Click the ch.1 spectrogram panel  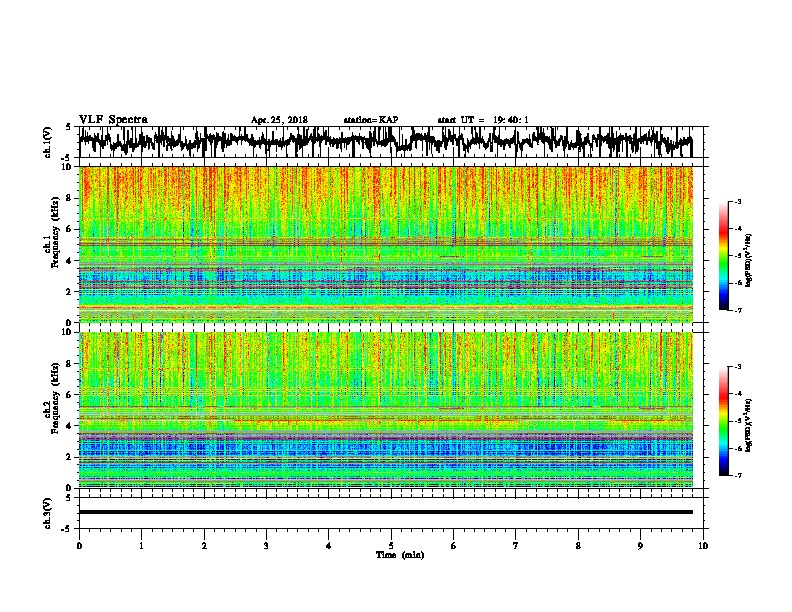pos(385,244)
